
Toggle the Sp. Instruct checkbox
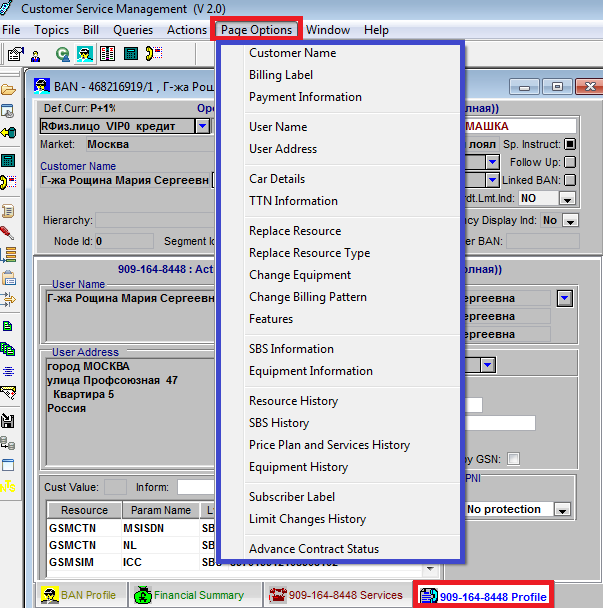[570, 144]
